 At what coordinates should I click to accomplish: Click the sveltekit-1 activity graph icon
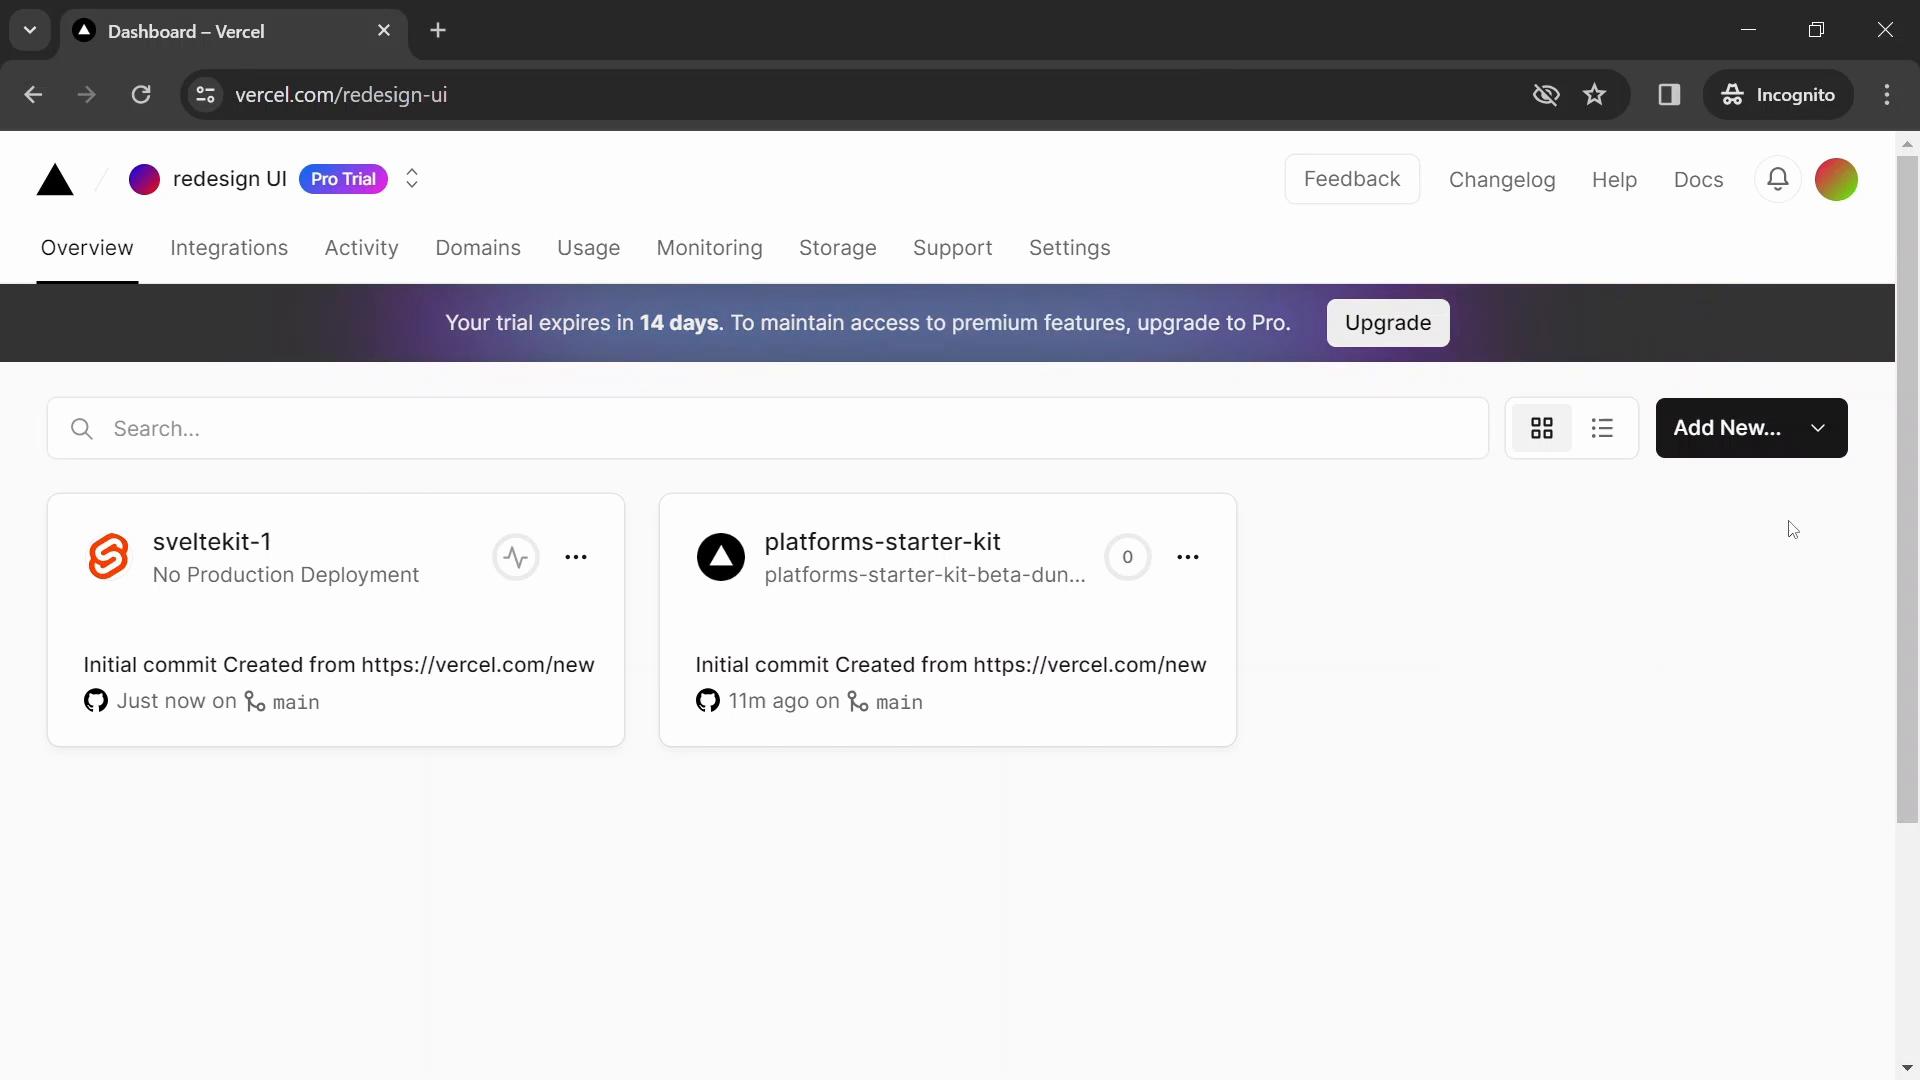[x=514, y=554]
